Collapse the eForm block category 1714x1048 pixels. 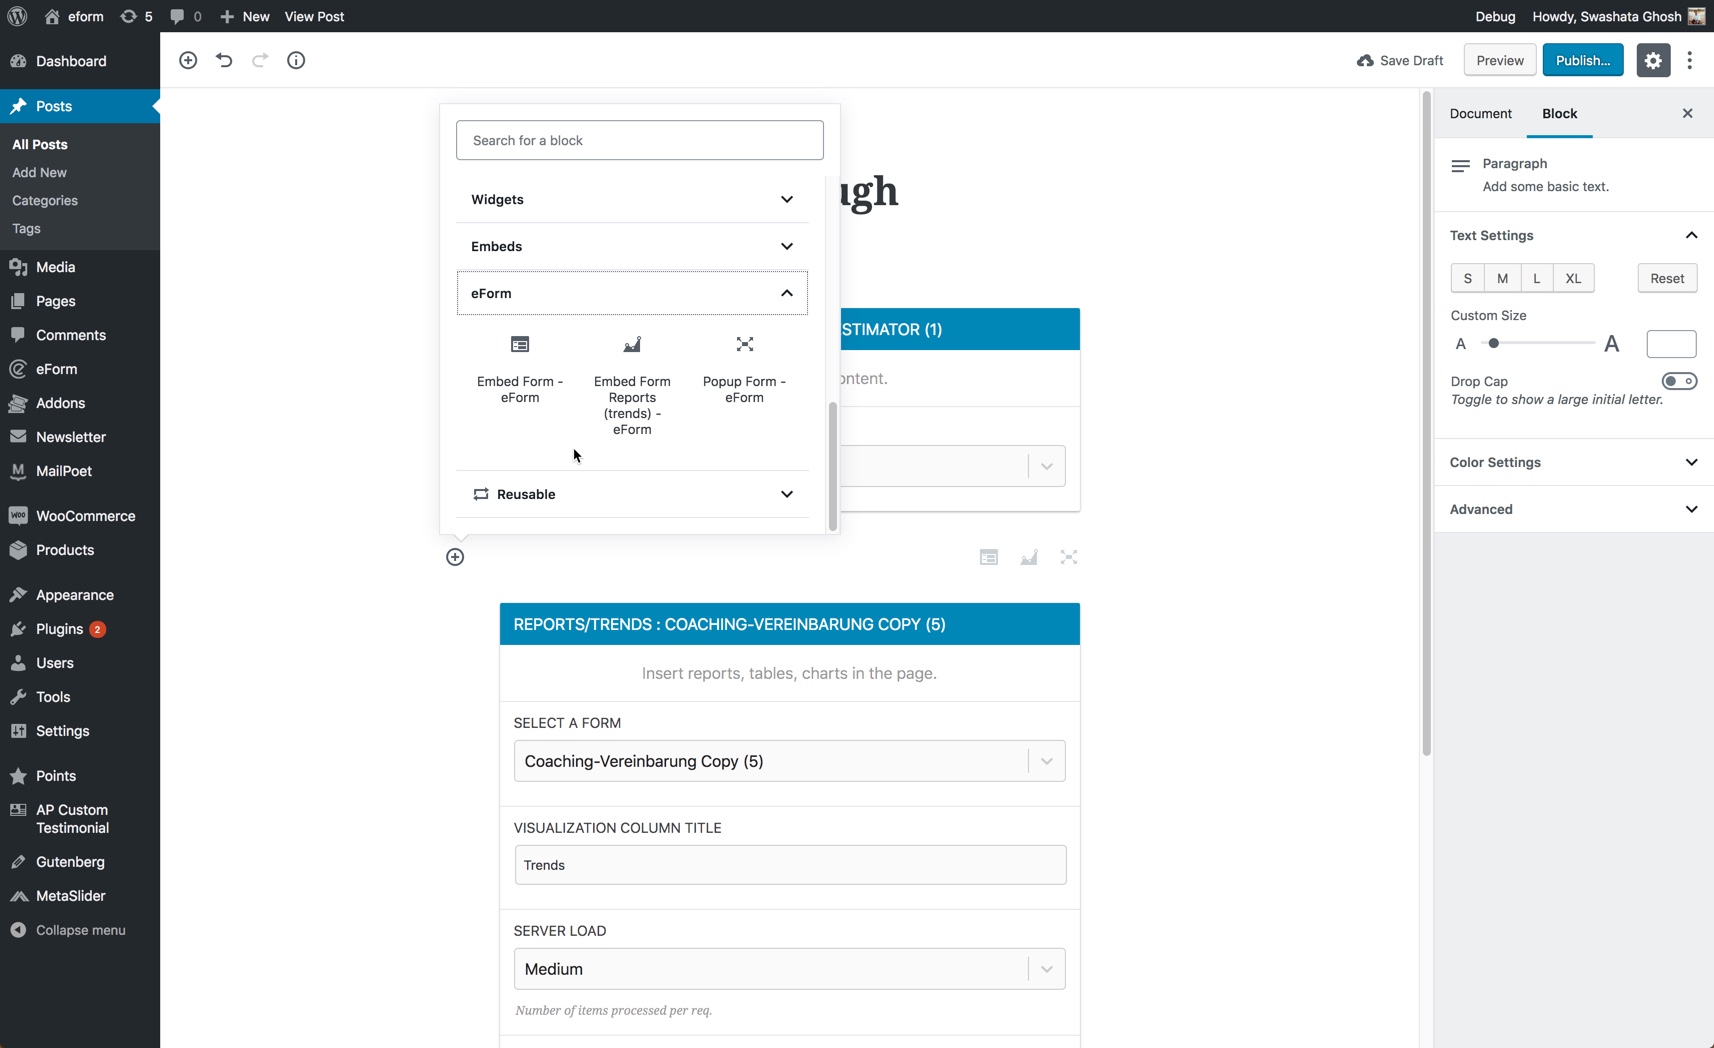pos(632,293)
